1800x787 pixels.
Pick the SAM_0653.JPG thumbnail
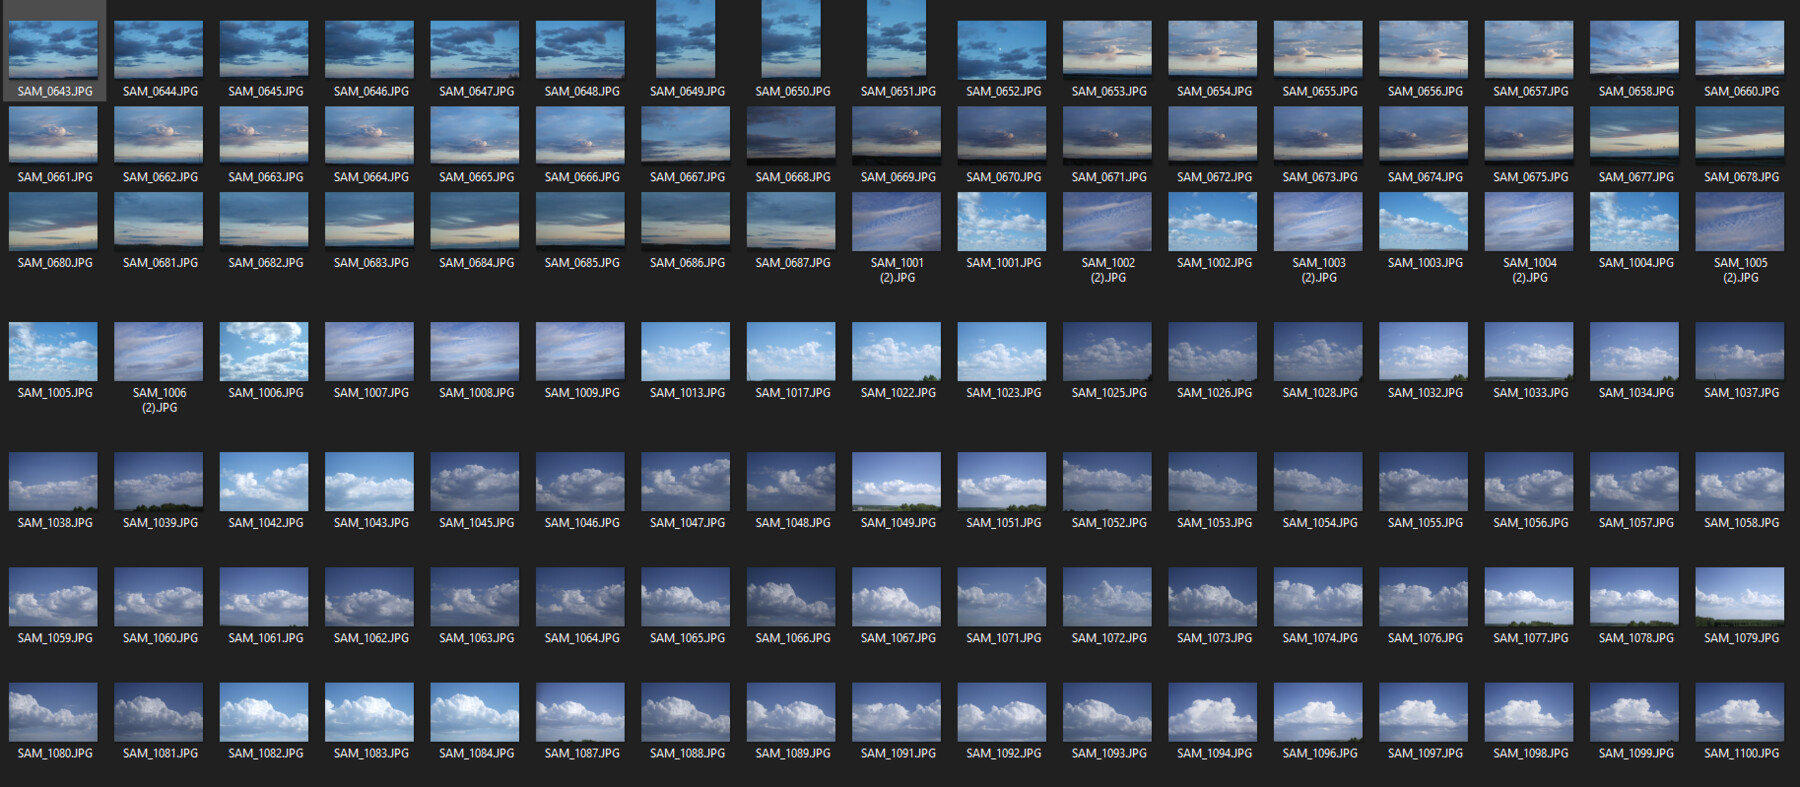1107,50
